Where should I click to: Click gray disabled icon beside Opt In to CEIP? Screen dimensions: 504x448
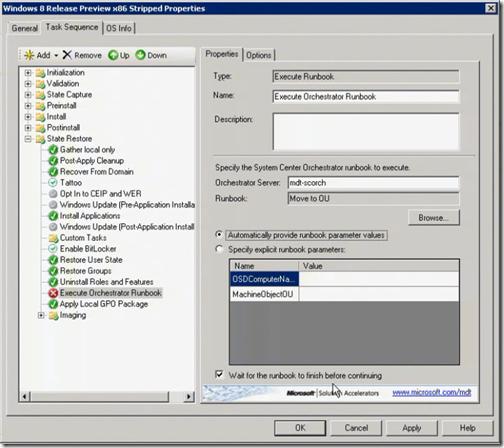pyautogui.click(x=53, y=194)
